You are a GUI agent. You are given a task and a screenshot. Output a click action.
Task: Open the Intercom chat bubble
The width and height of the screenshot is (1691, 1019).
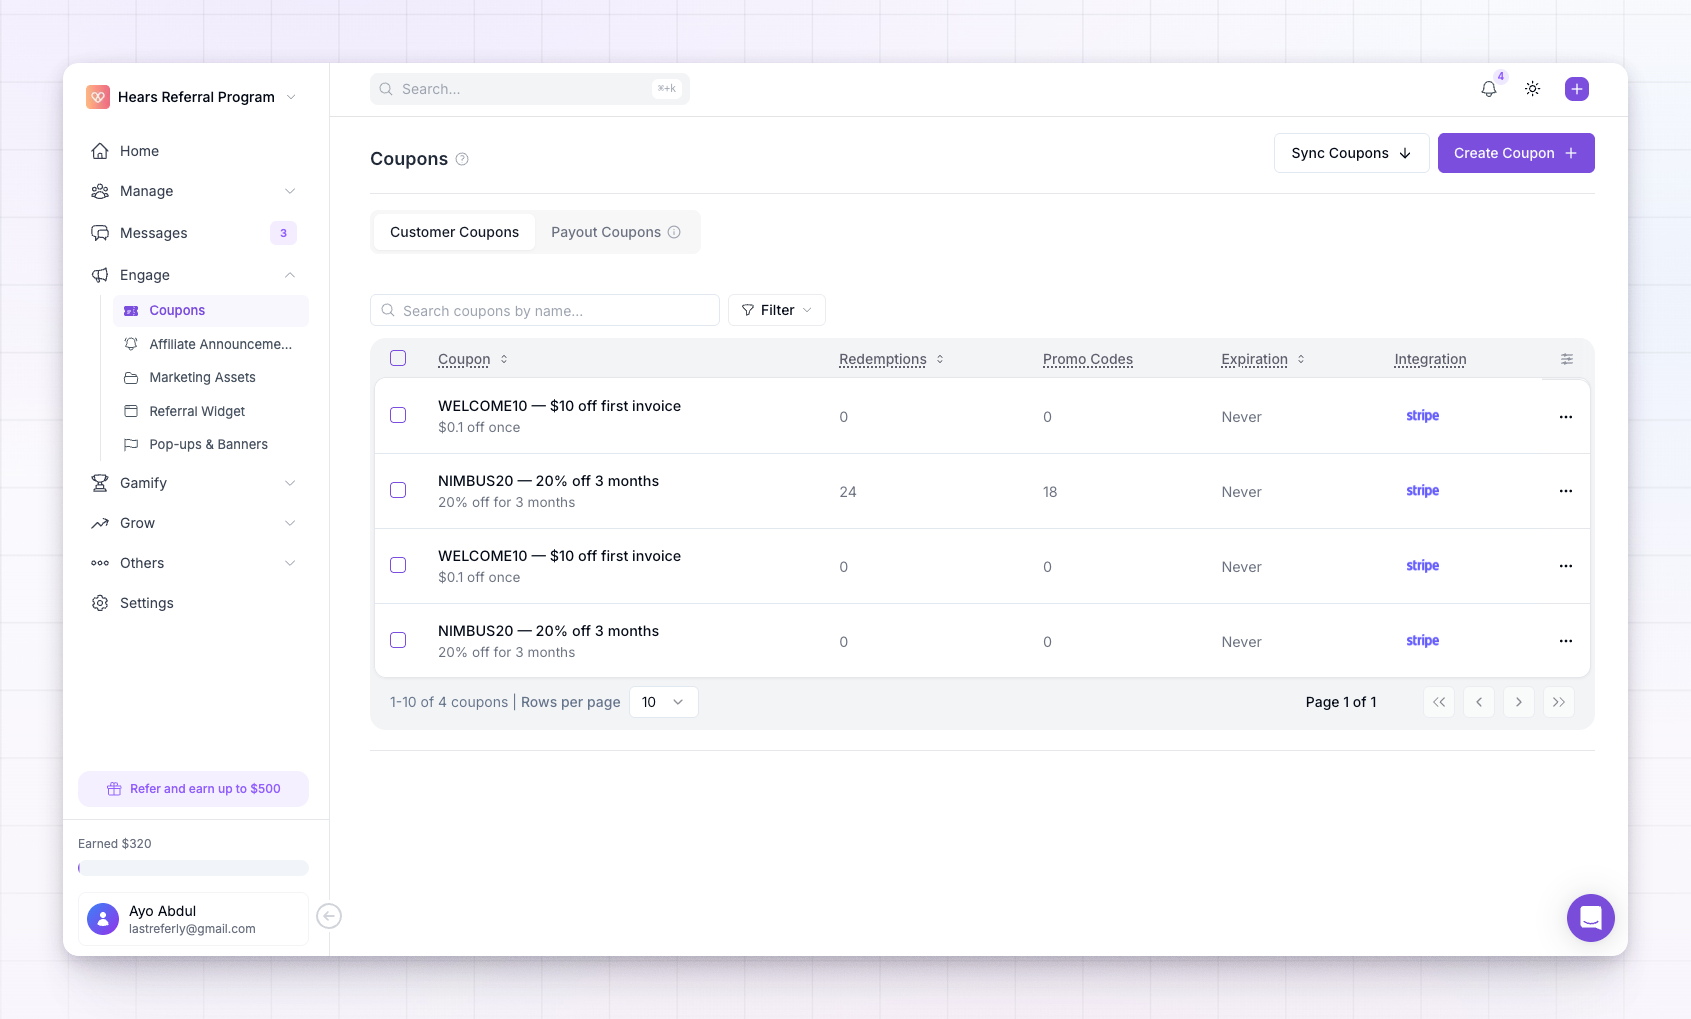(1591, 918)
